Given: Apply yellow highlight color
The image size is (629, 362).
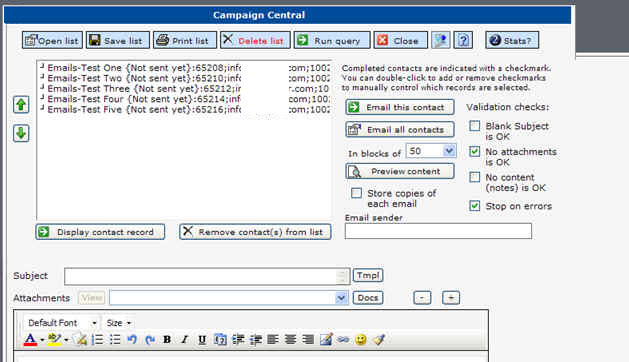Looking at the screenshot, I should click(55, 340).
